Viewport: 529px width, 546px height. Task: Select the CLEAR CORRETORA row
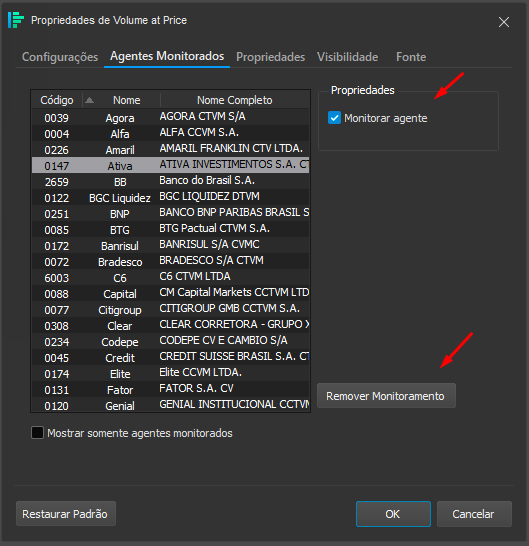[x=171, y=325]
